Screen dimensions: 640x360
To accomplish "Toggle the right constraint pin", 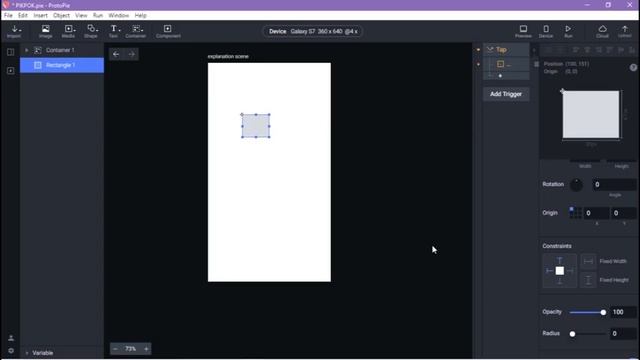I will [570, 271].
